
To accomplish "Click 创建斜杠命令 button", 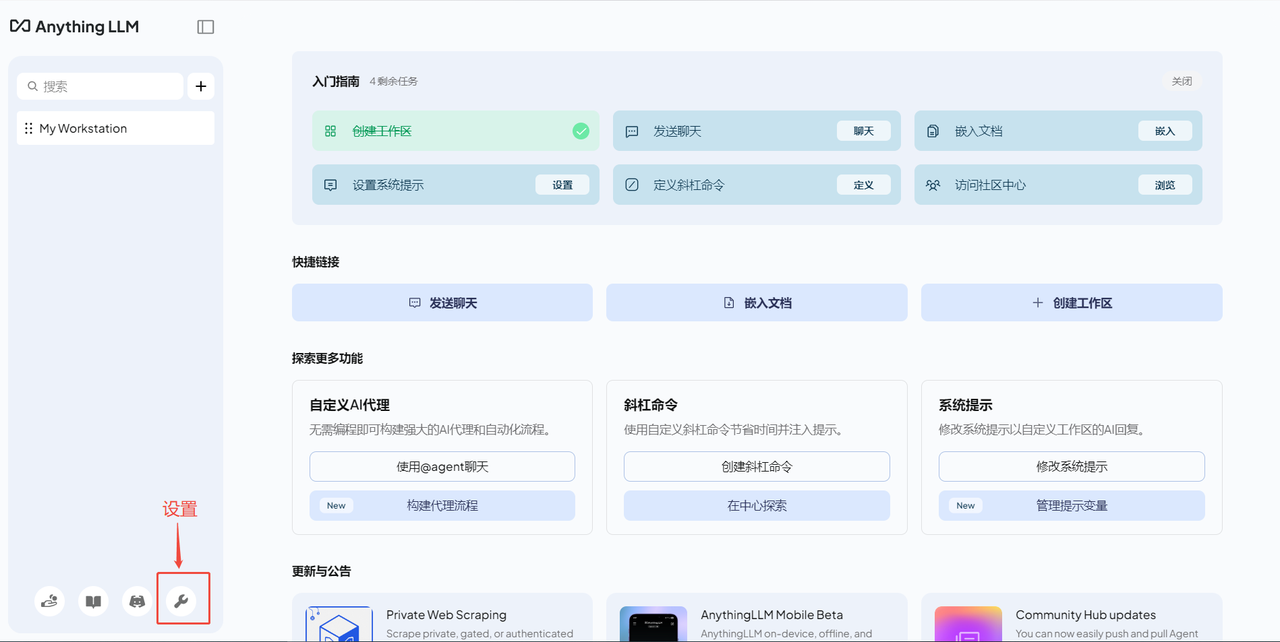I will click(757, 466).
